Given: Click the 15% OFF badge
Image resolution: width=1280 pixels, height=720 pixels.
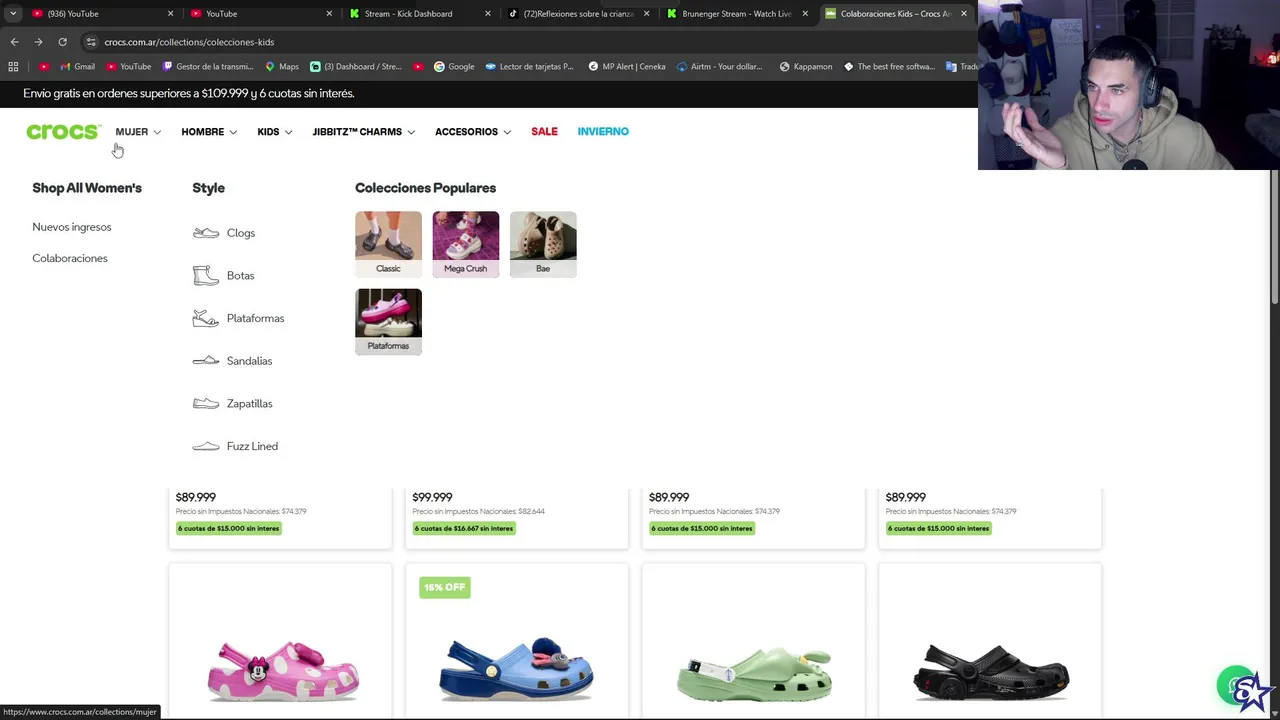Looking at the screenshot, I should tap(444, 587).
